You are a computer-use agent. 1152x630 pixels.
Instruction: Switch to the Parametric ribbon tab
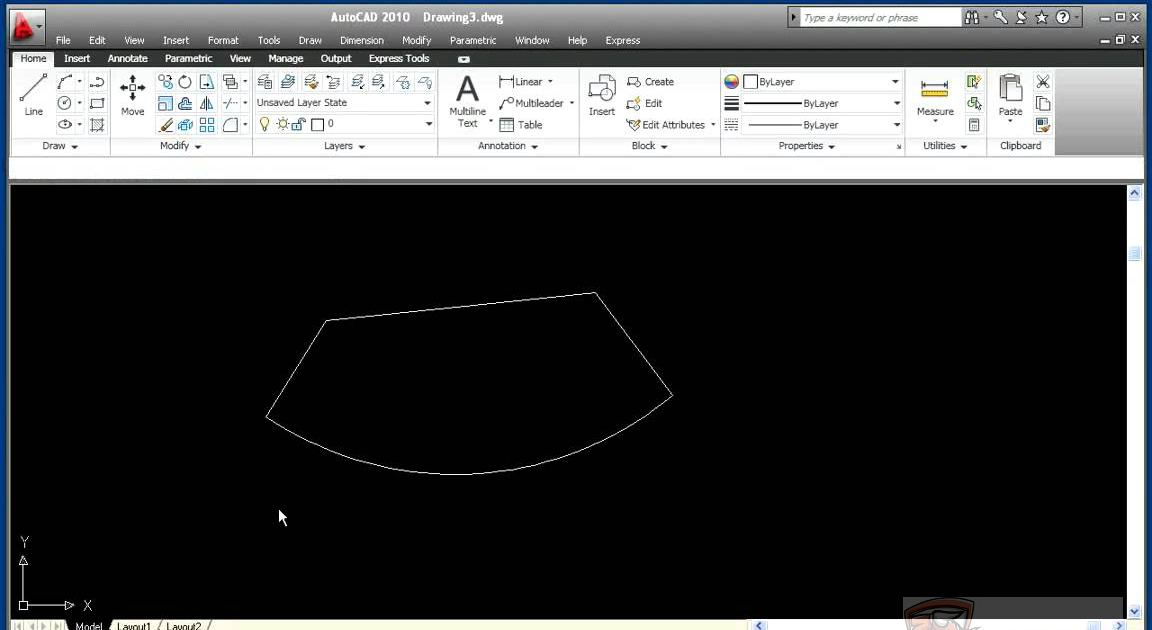pos(188,59)
